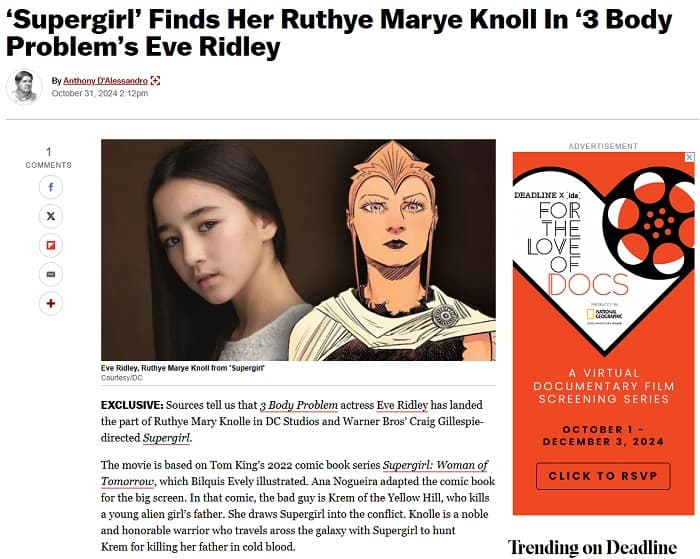Screen dimensions: 700x559
Task: Open Anthony D'Alessandro author link
Action: [x=105, y=81]
